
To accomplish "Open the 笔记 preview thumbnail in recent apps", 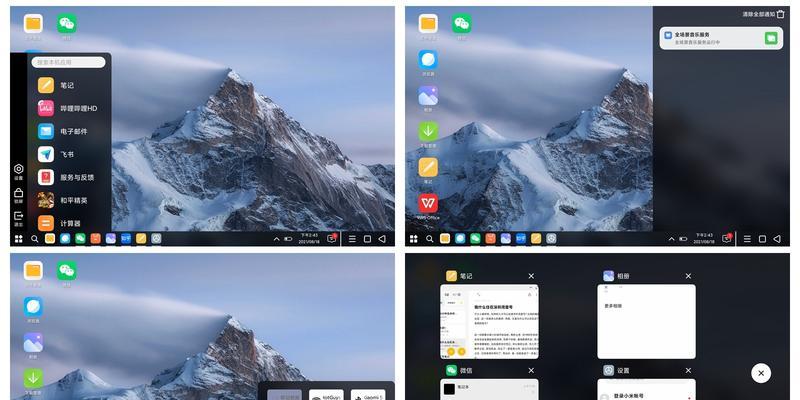I will [489, 321].
